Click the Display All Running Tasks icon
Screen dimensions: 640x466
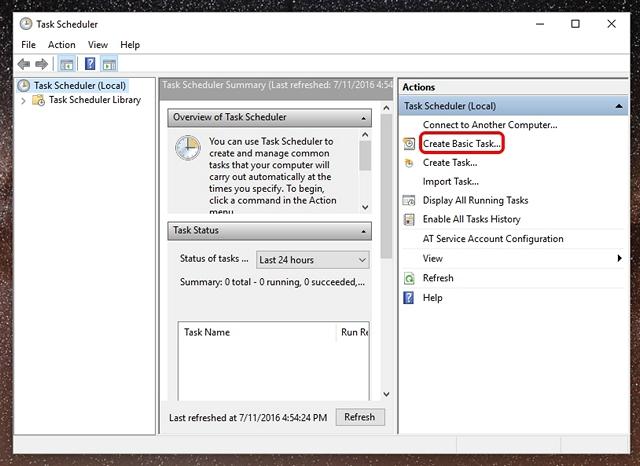[409, 200]
